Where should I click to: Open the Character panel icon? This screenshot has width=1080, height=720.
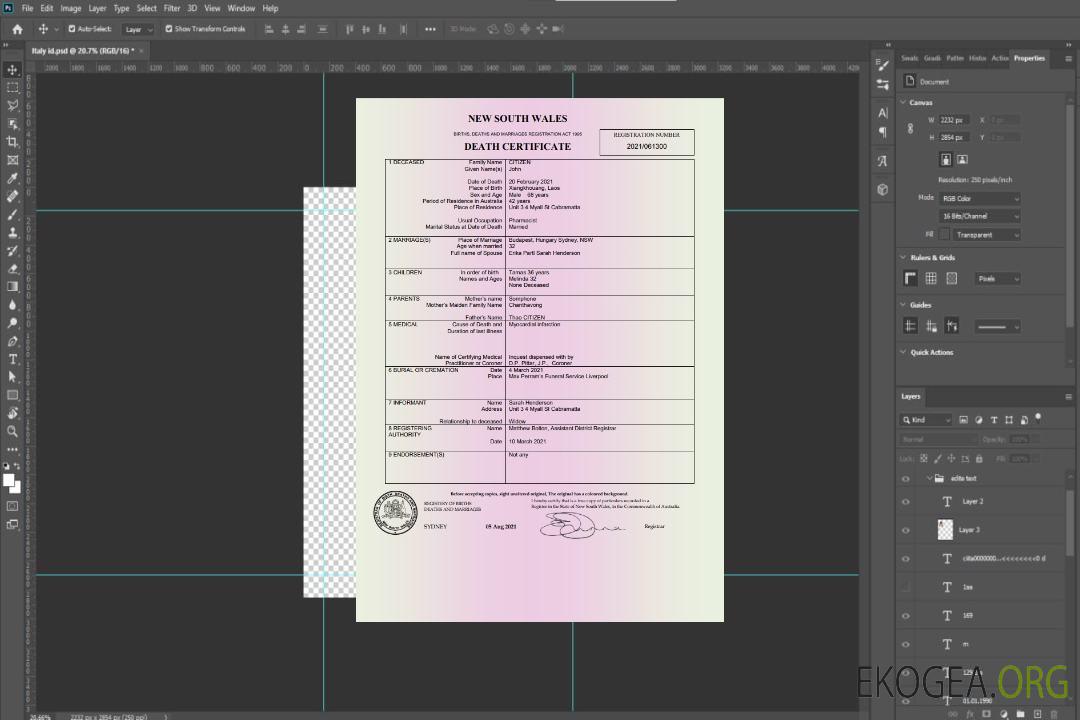[883, 113]
